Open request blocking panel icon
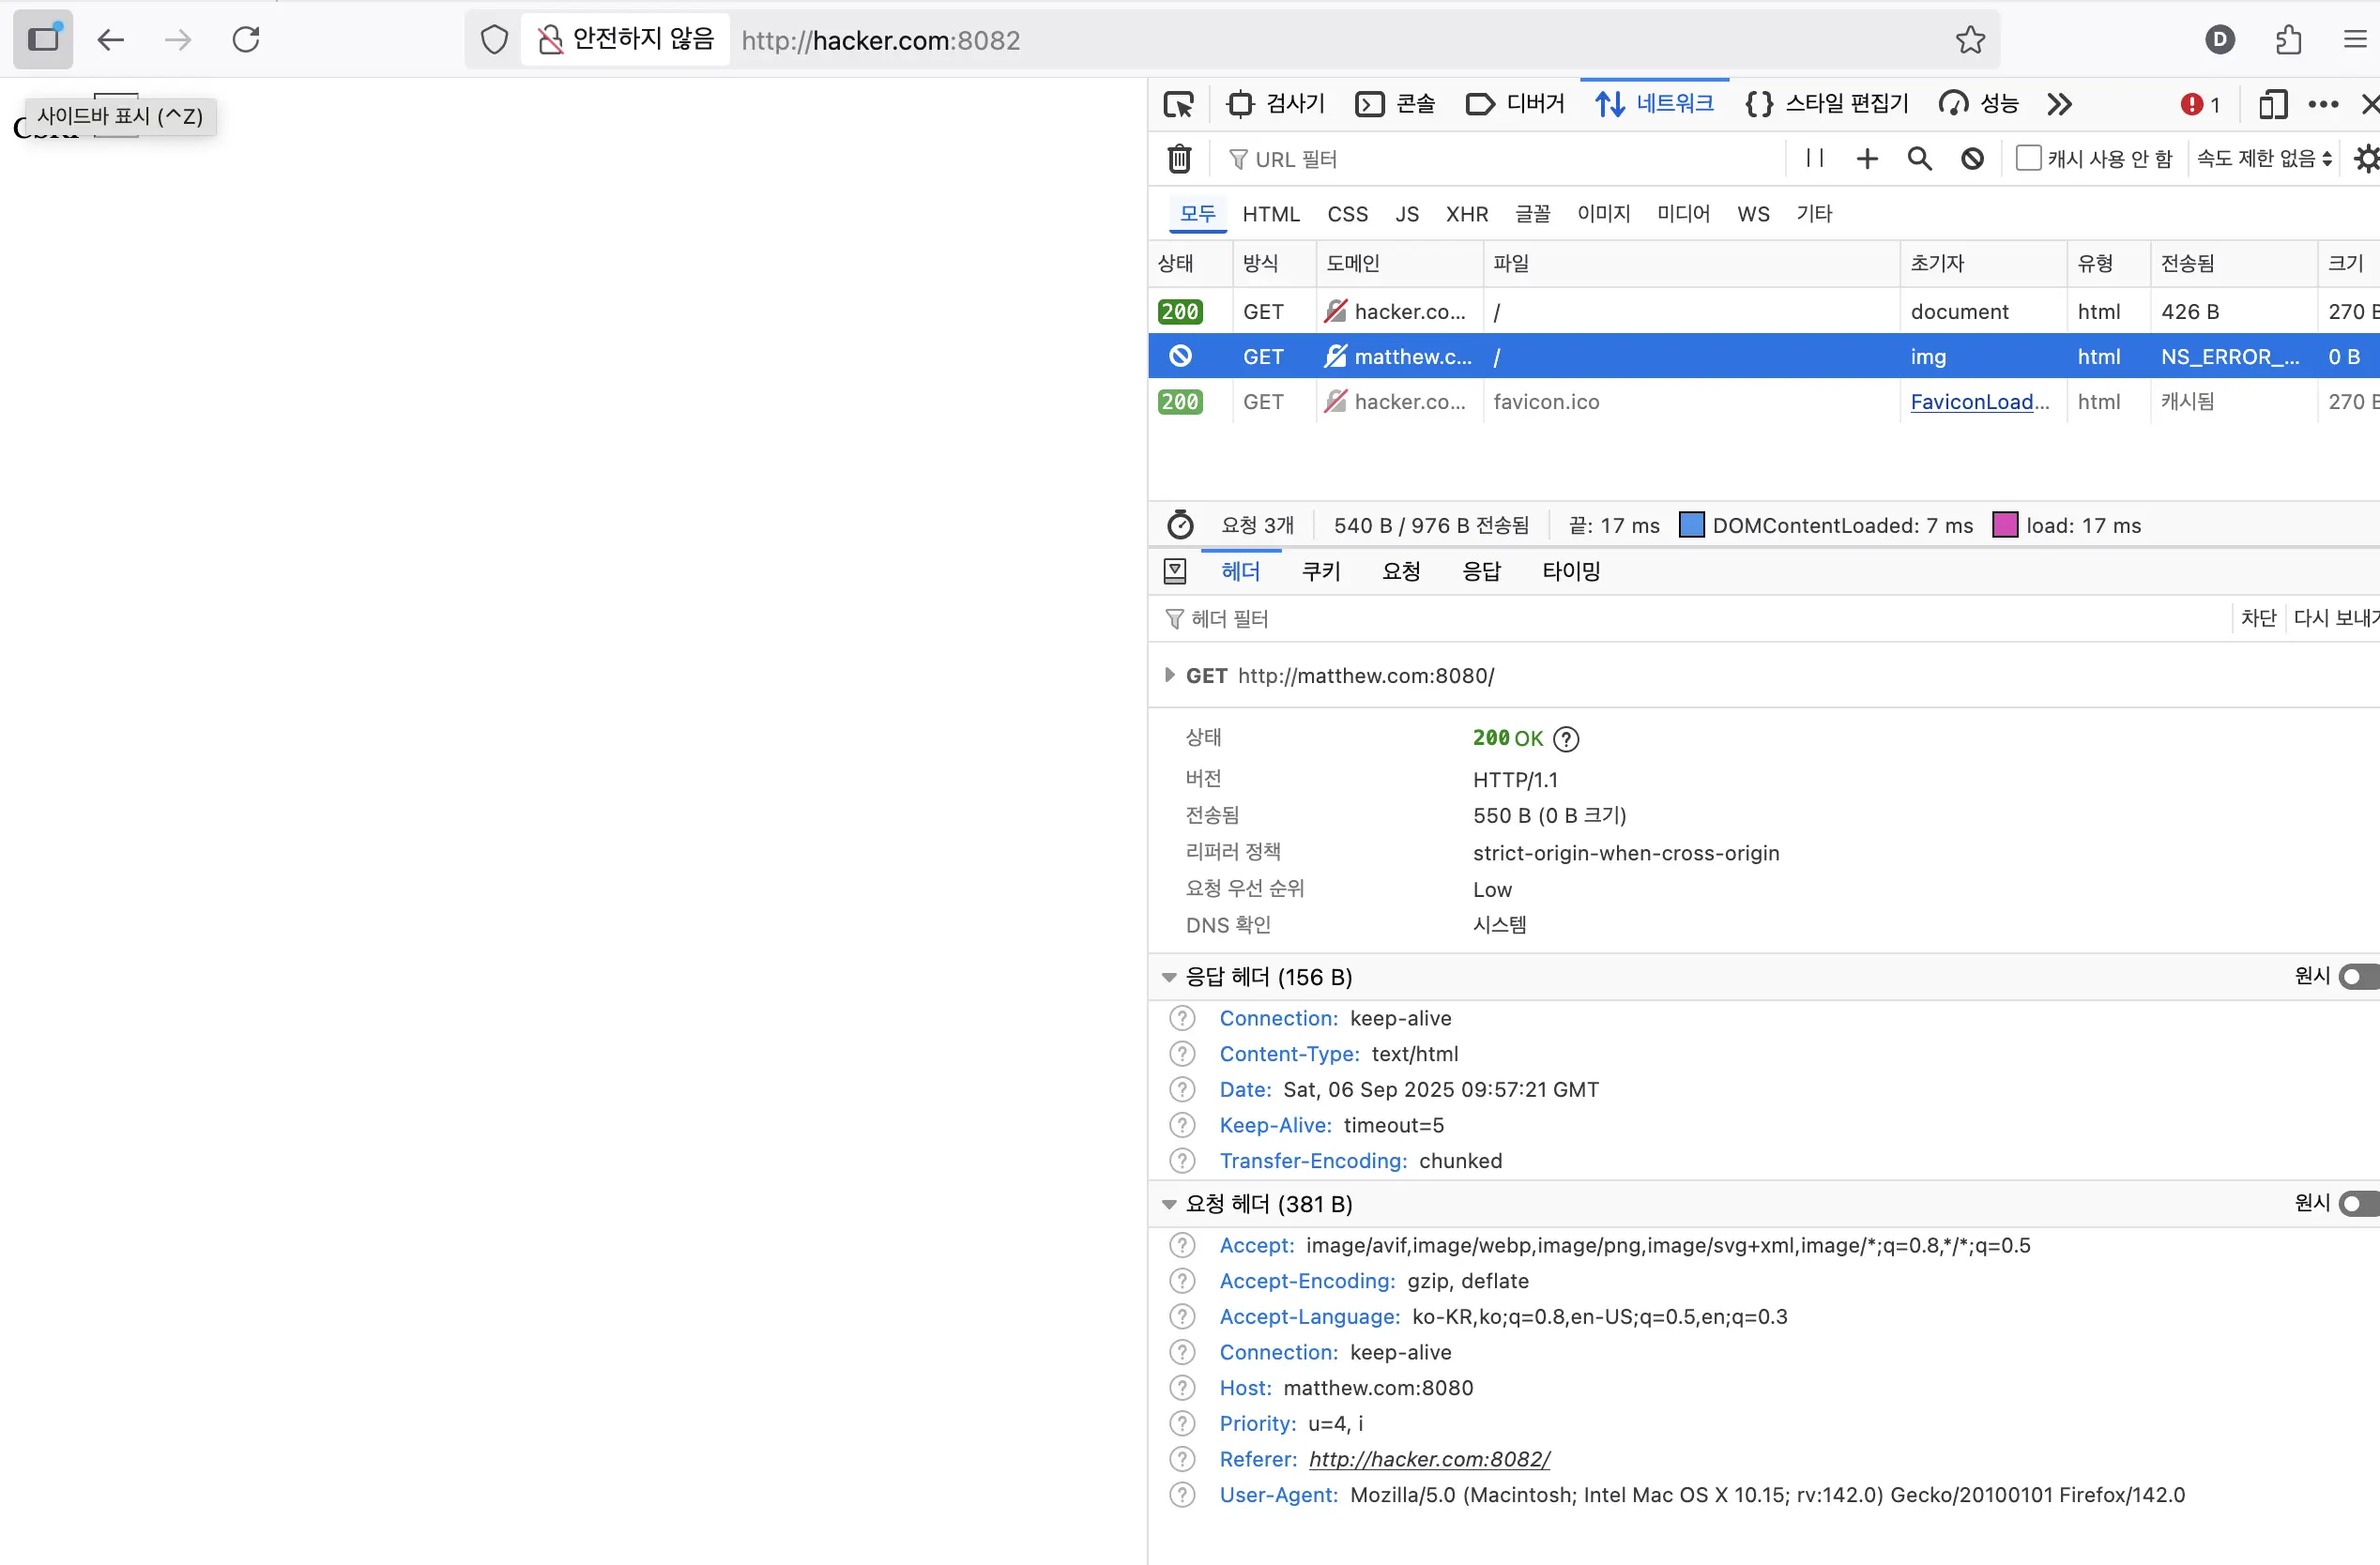The width and height of the screenshot is (2380, 1565). pyautogui.click(x=1971, y=158)
